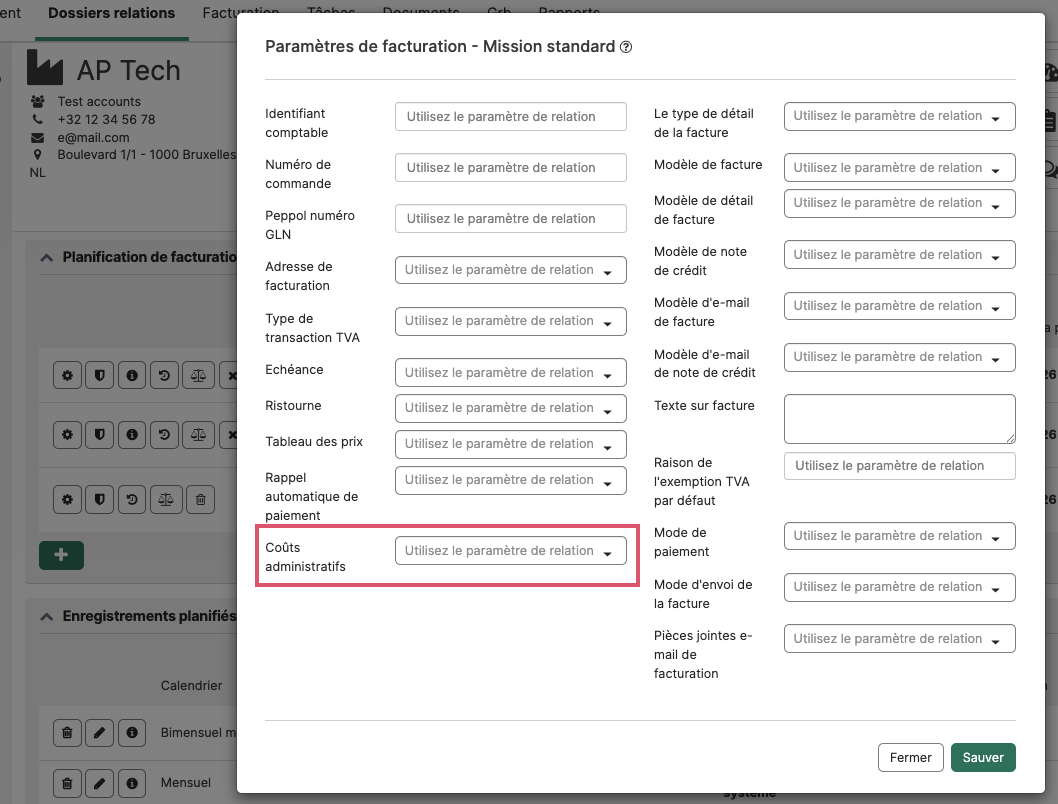Focus the Peppol numéro GLN input field

click(x=511, y=219)
